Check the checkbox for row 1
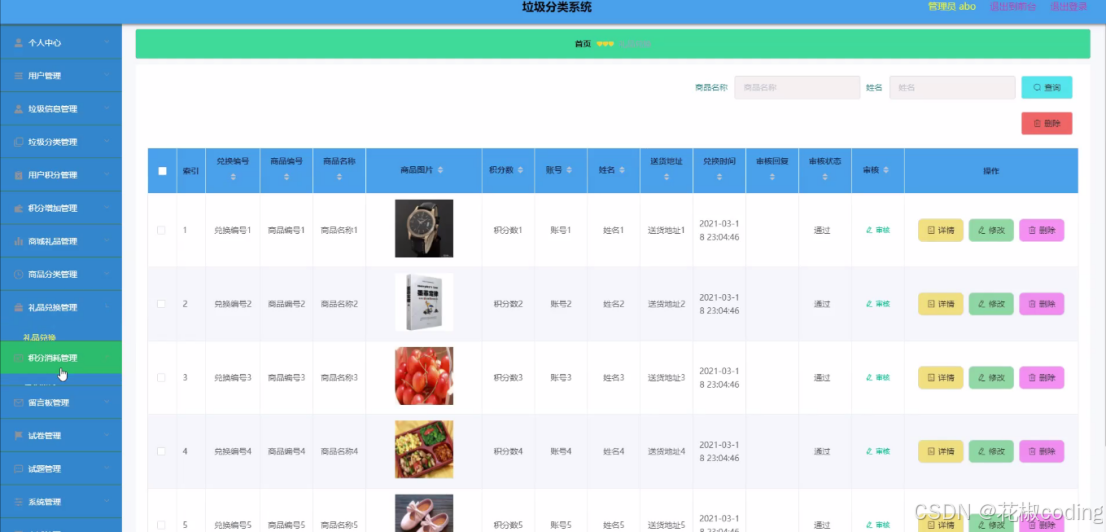The height and width of the screenshot is (532, 1107). pyautogui.click(x=162, y=231)
